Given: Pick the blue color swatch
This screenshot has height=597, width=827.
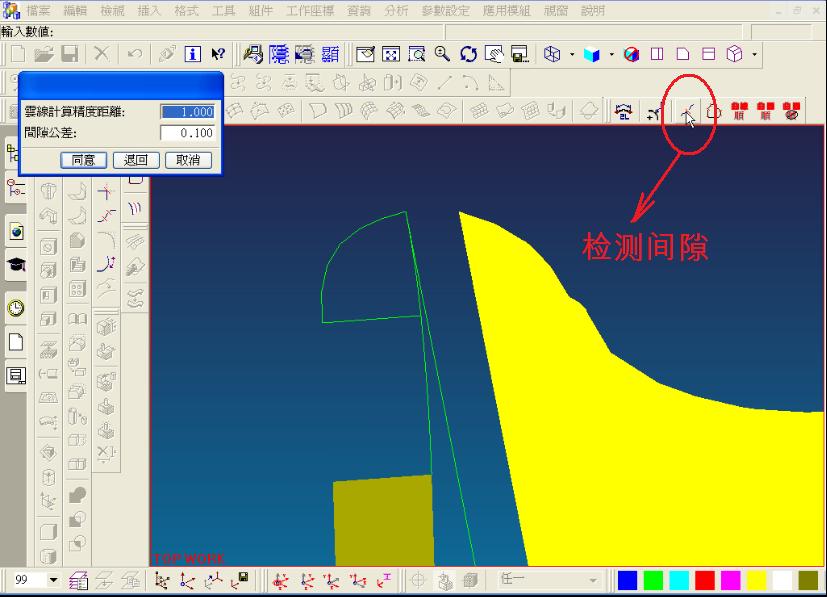Looking at the screenshot, I should [627, 581].
